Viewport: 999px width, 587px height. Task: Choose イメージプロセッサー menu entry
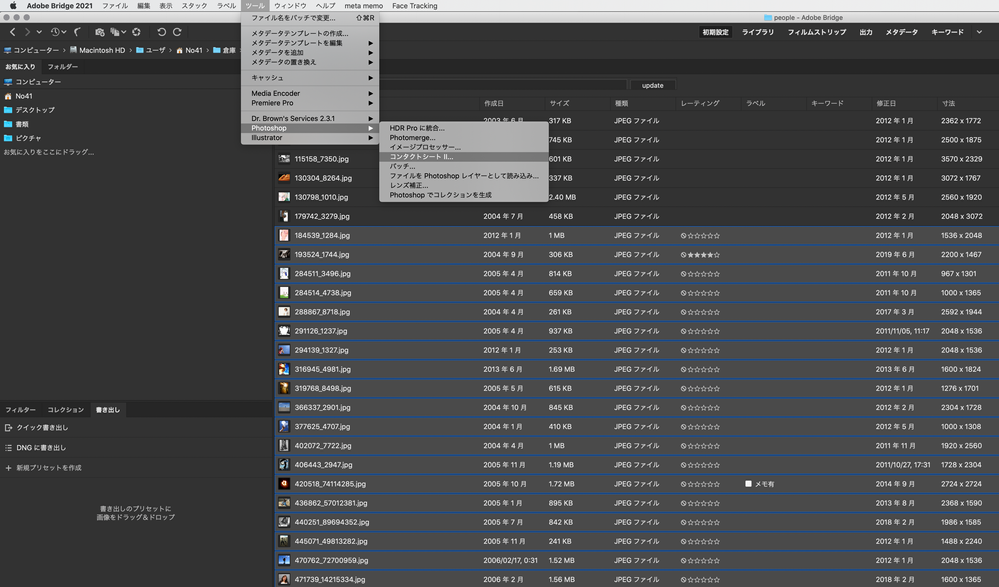pyautogui.click(x=464, y=147)
